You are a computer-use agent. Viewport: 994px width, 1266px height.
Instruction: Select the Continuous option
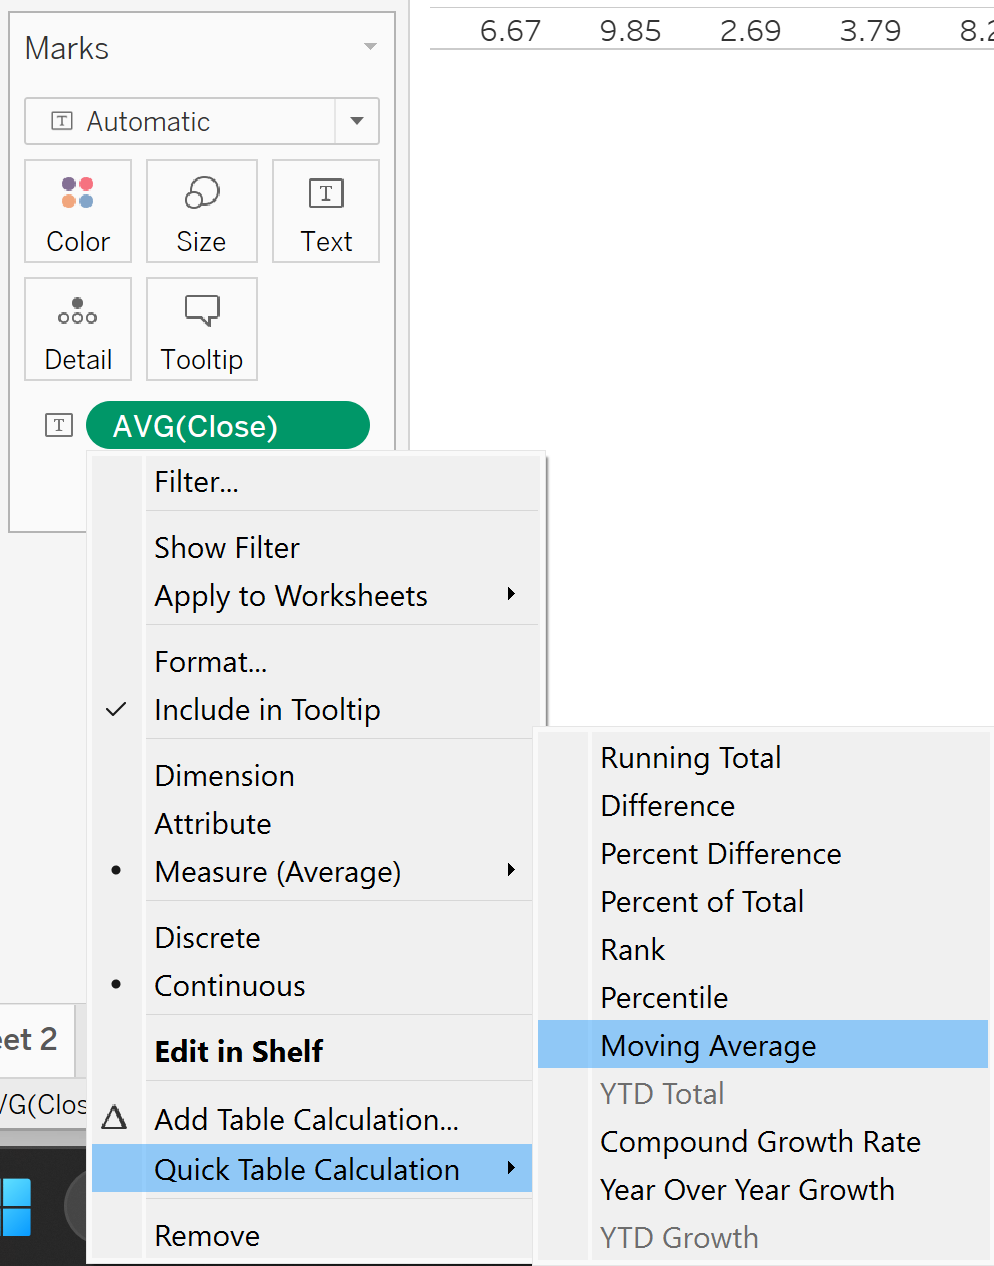[x=230, y=986]
